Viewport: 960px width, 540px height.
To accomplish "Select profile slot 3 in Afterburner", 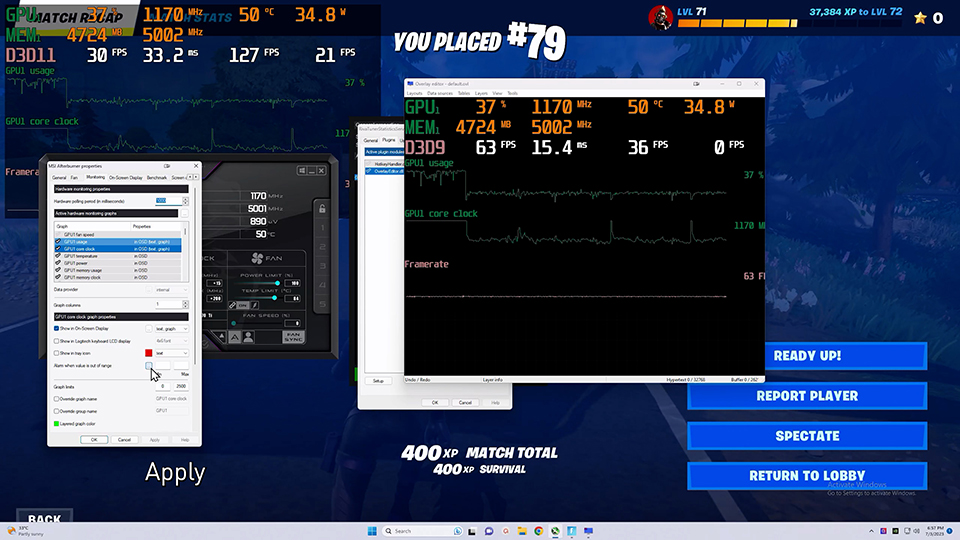I will (x=322, y=266).
